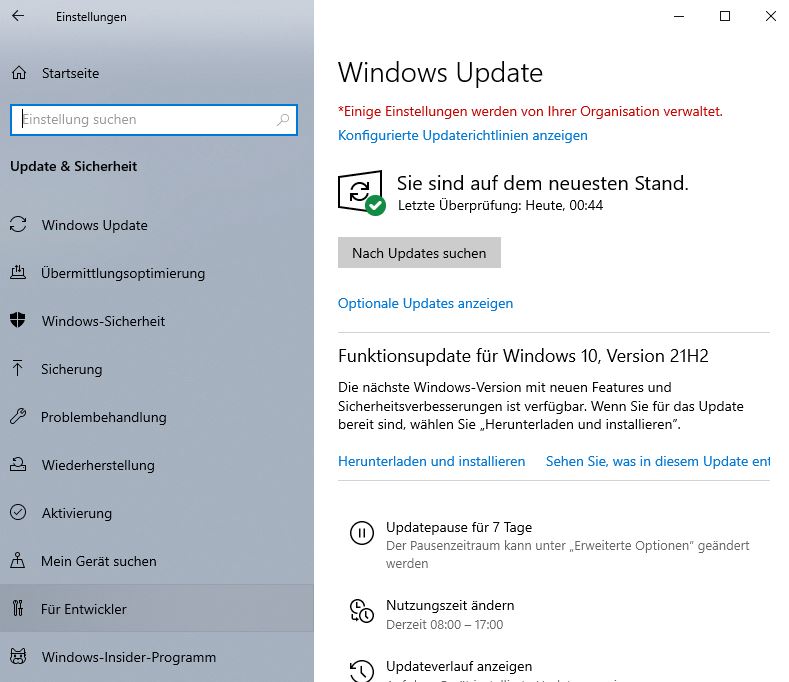Select Für Entwickler in the sidebar
Screen dimensions: 789x682
[x=156, y=609]
